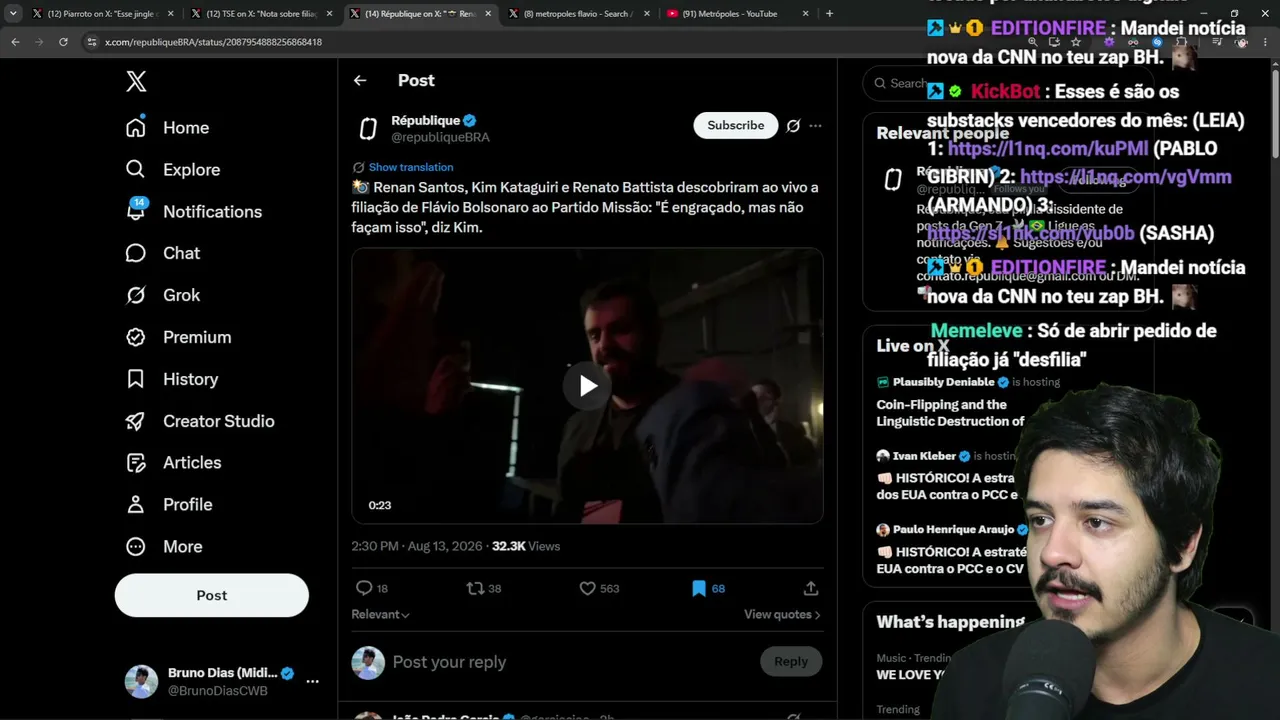Screen dimensions: 1280x720
Task: Switch to the TSE on X browser tab
Action: point(260,14)
